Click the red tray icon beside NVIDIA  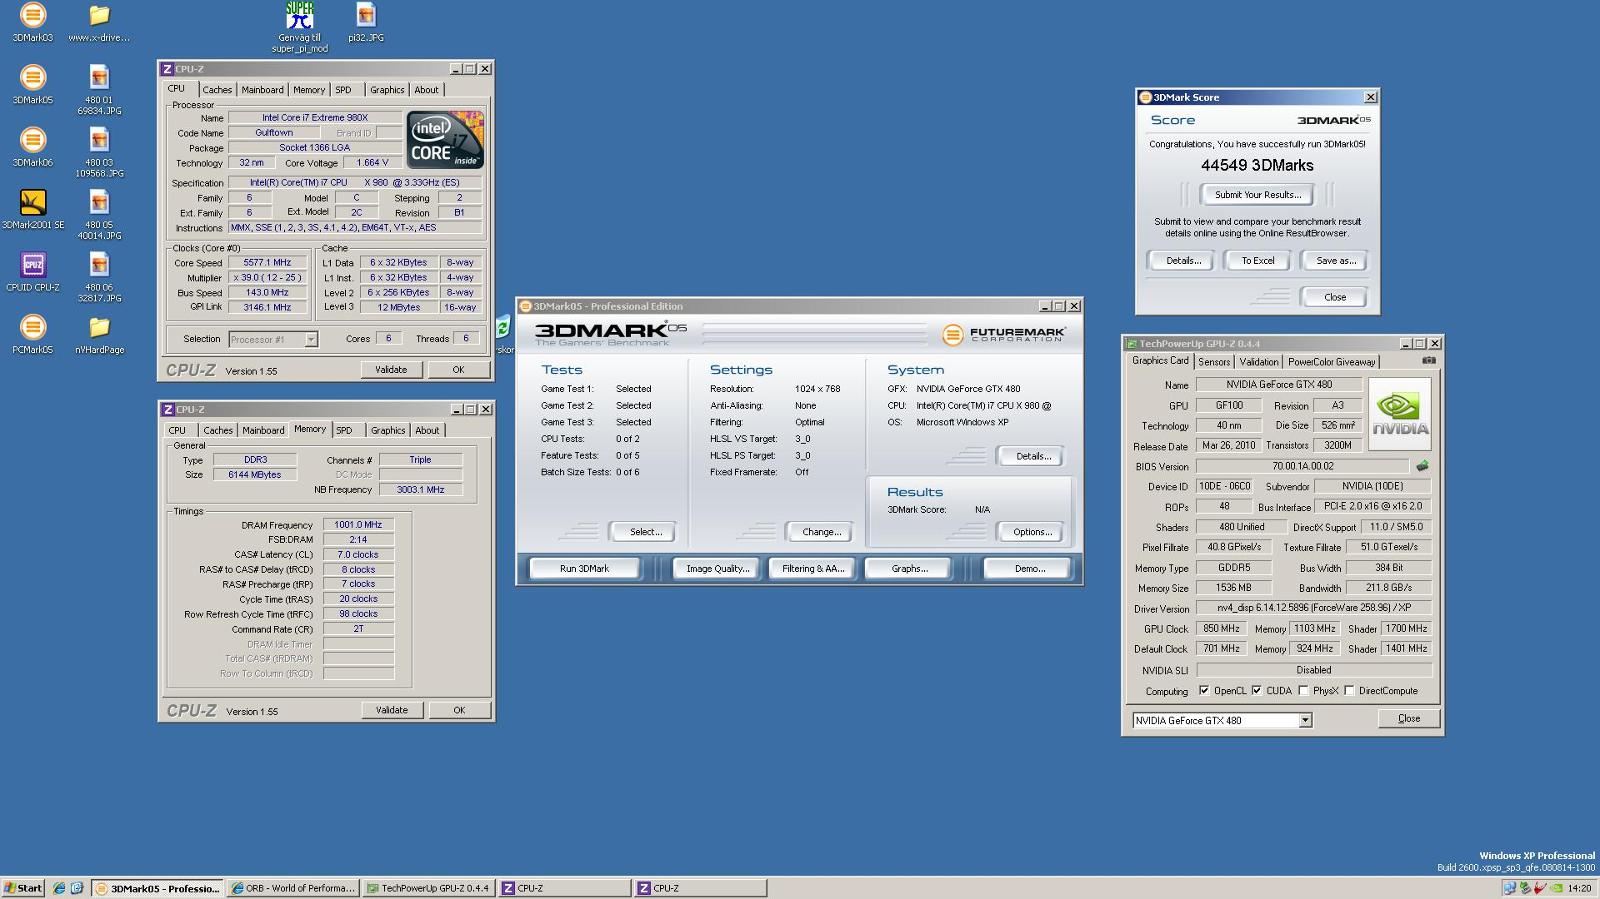coord(1541,888)
